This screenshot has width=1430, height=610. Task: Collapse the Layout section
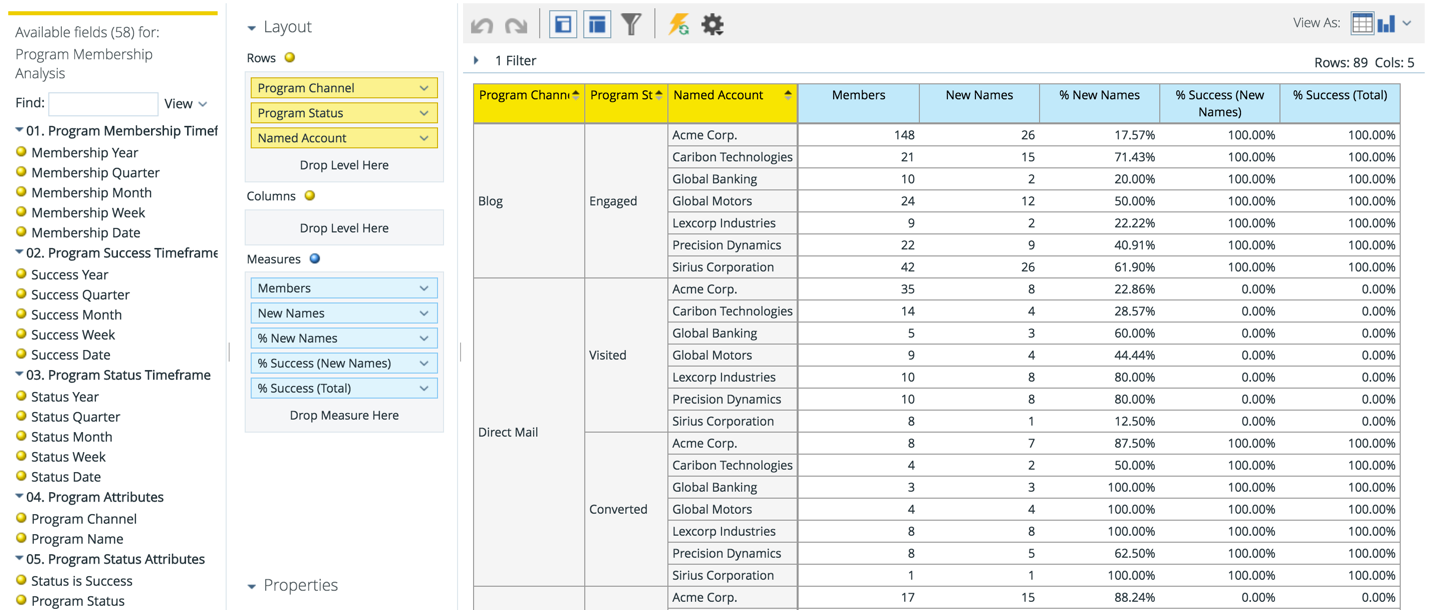click(x=252, y=28)
